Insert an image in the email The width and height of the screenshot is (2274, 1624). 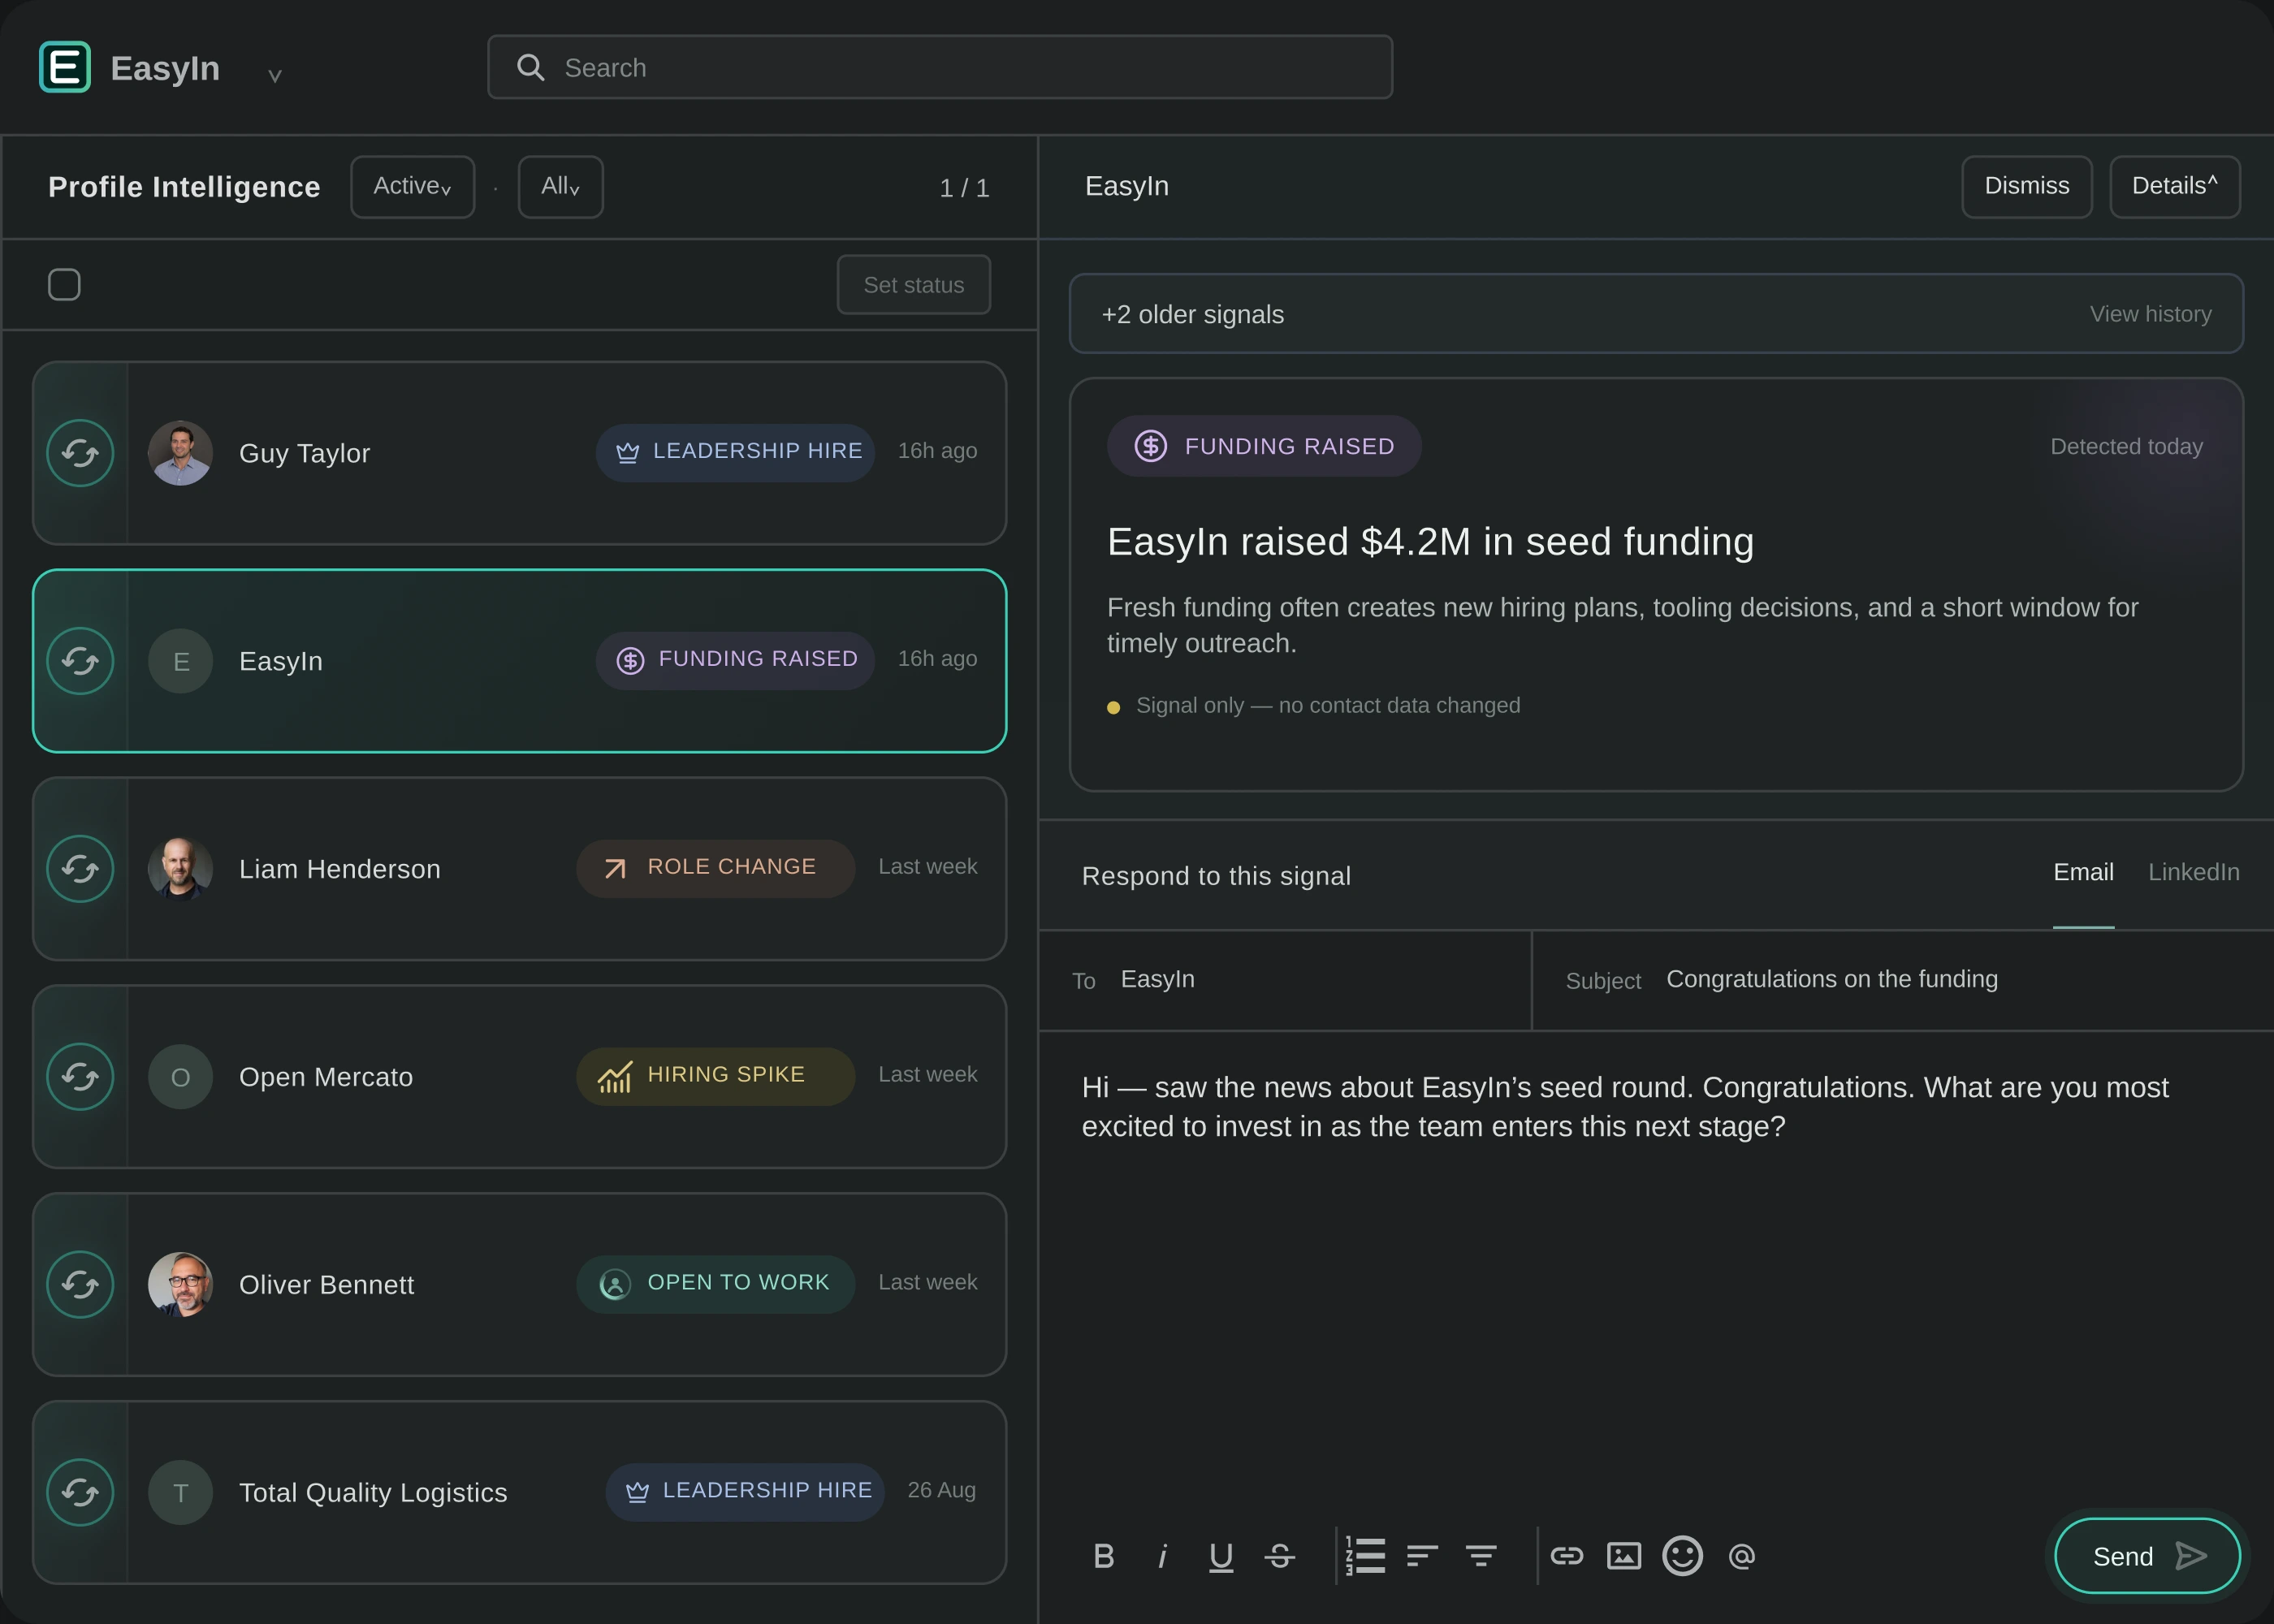1624,1556
